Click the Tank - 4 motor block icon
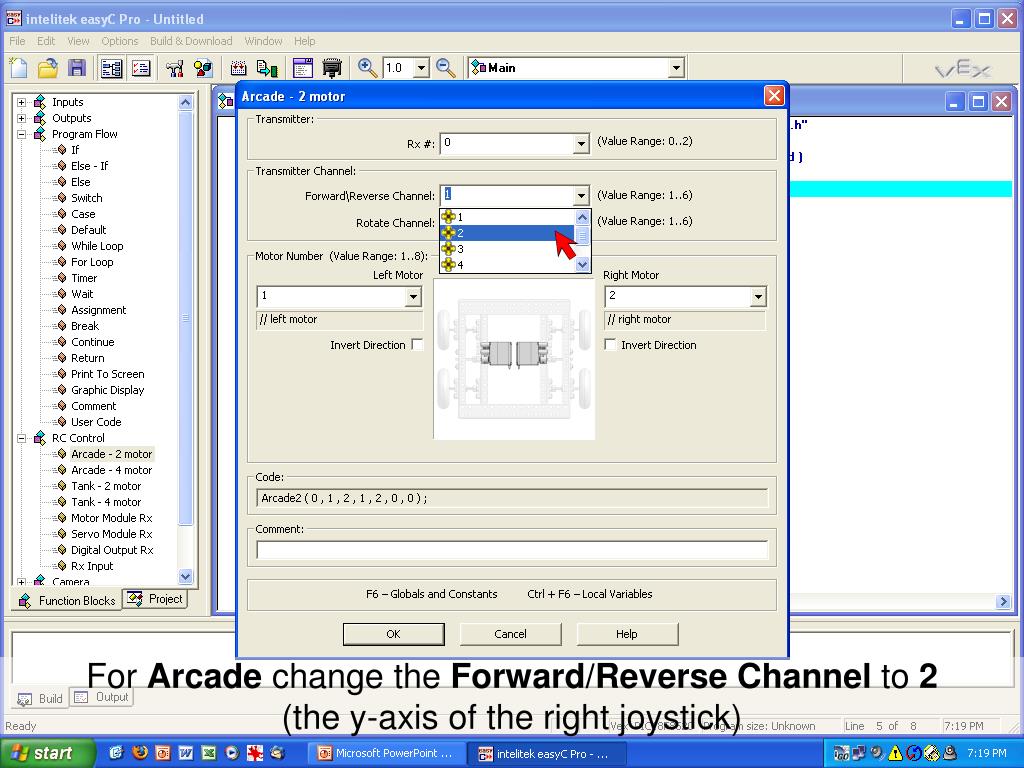Viewport: 1024px width, 768px height. (x=61, y=502)
